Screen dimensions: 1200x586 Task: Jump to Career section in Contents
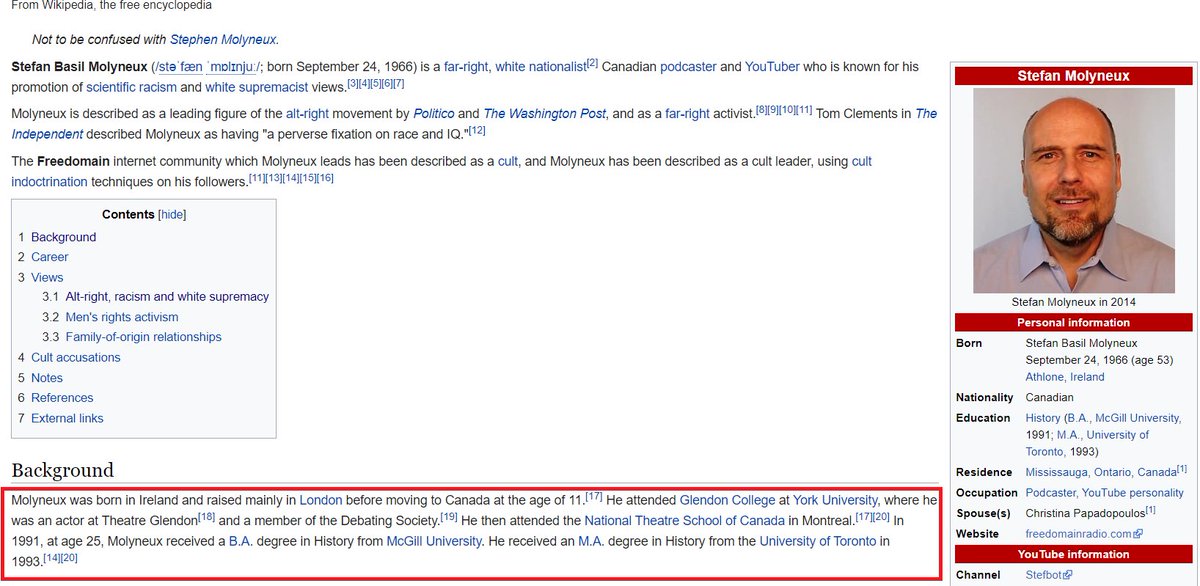coord(50,257)
